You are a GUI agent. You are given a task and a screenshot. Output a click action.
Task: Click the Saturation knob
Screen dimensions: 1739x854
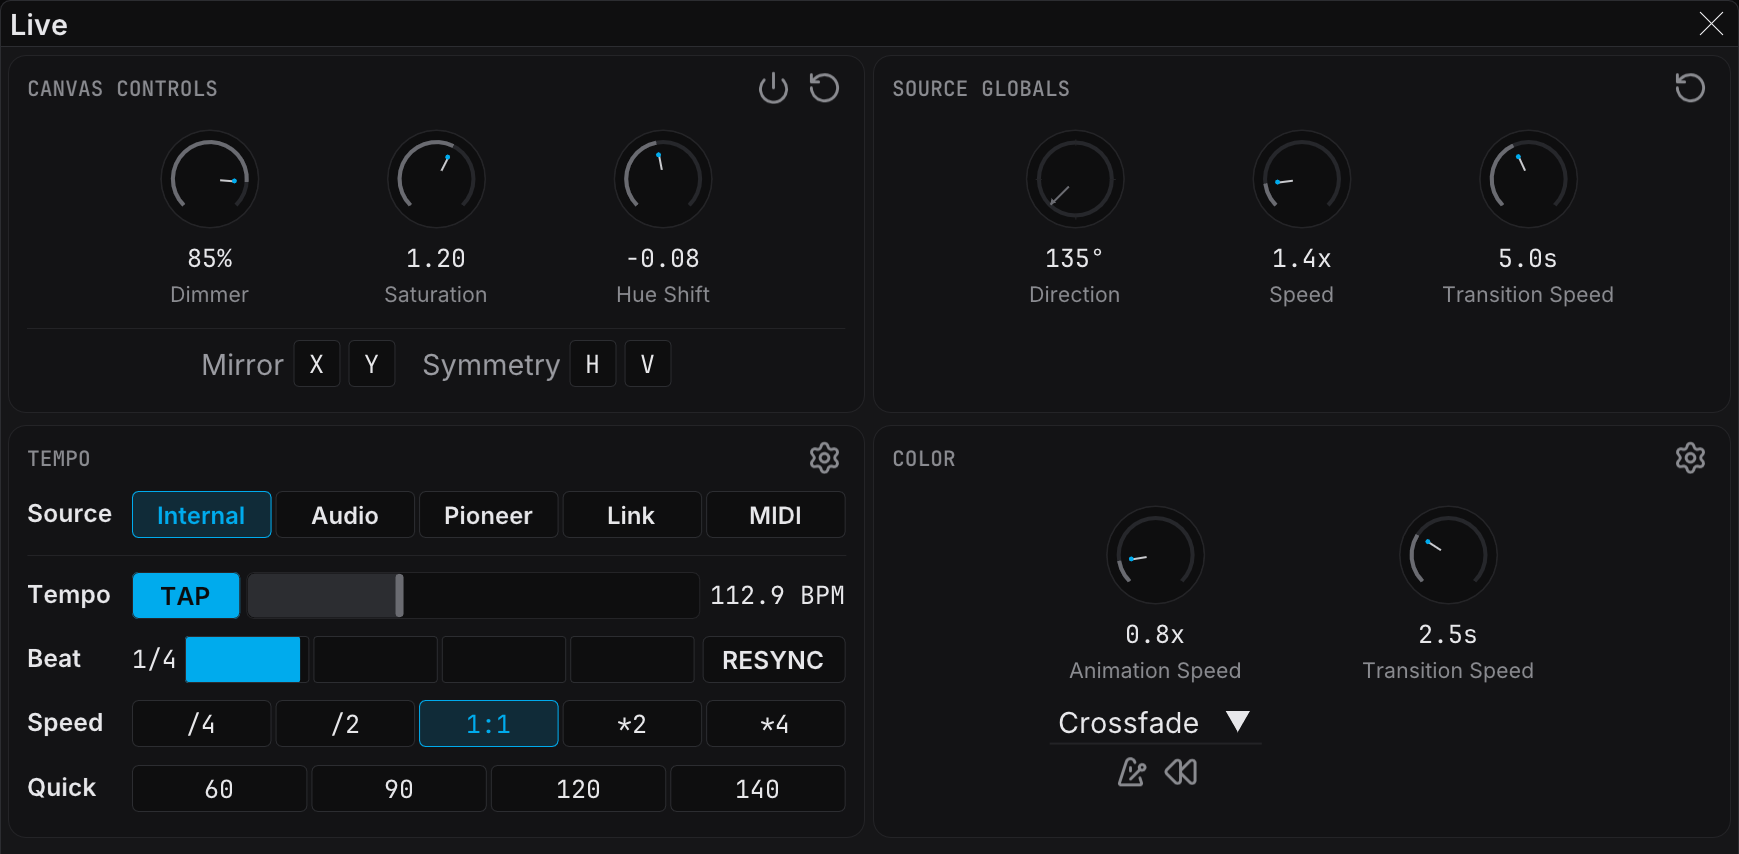[436, 180]
